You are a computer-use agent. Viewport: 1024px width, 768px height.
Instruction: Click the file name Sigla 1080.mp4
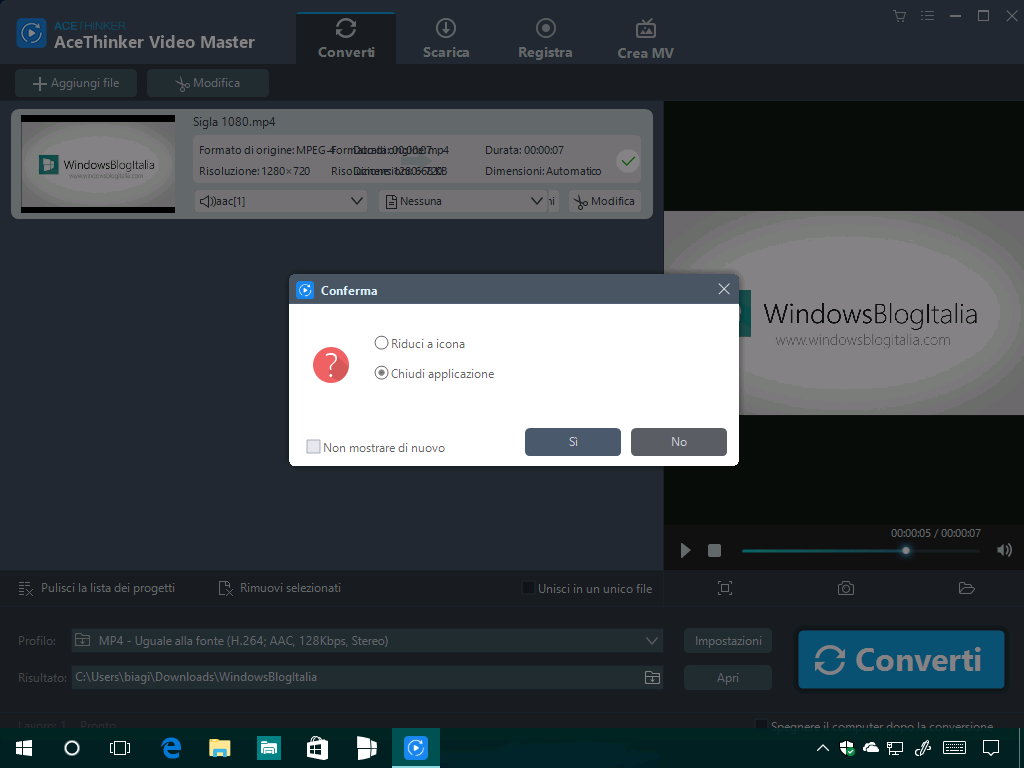tap(234, 121)
